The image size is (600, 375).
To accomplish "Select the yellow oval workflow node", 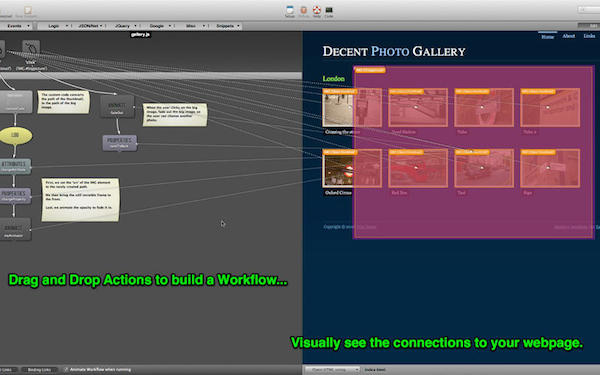I will 15,135.
